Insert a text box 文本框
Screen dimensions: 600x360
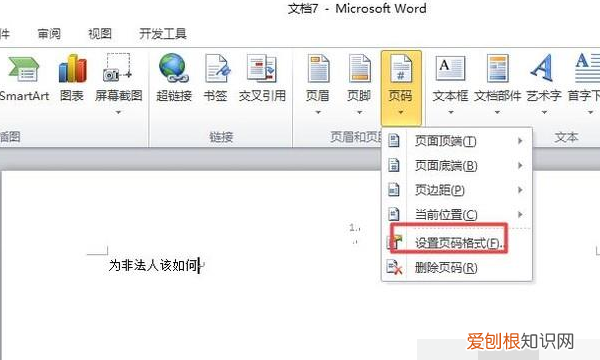(450, 78)
